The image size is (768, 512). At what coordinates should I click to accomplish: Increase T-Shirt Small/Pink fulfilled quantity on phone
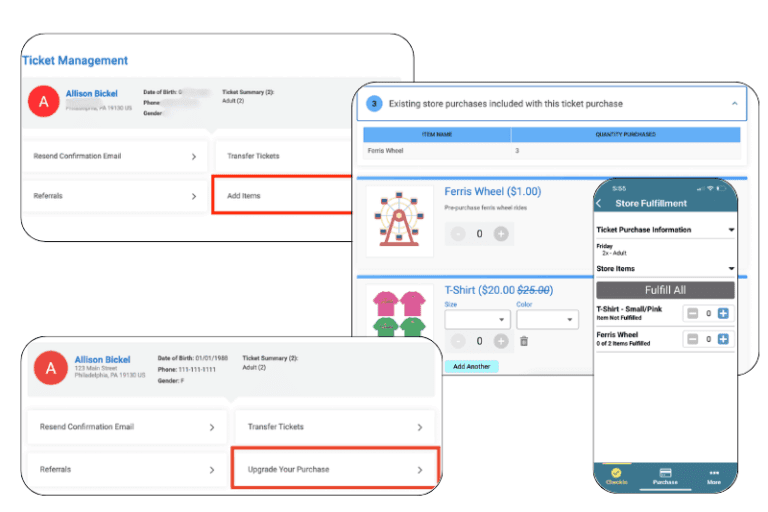click(723, 314)
